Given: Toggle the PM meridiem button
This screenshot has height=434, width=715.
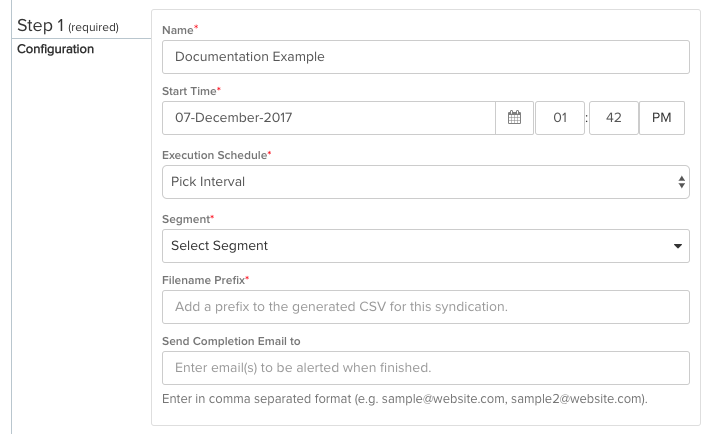Looking at the screenshot, I should click(x=662, y=118).
